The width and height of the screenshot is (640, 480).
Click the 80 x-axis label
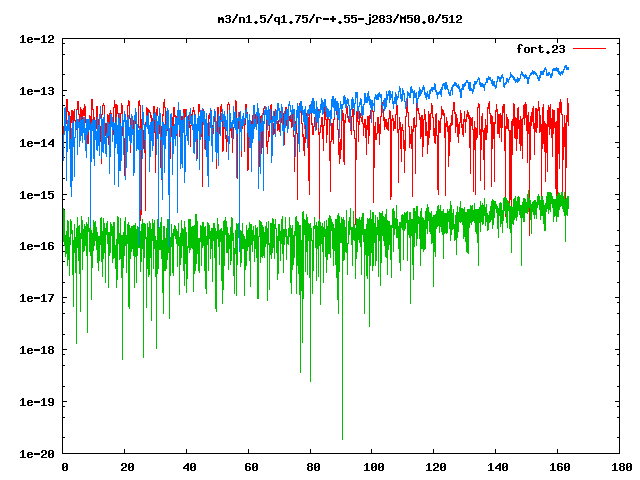(x=313, y=467)
